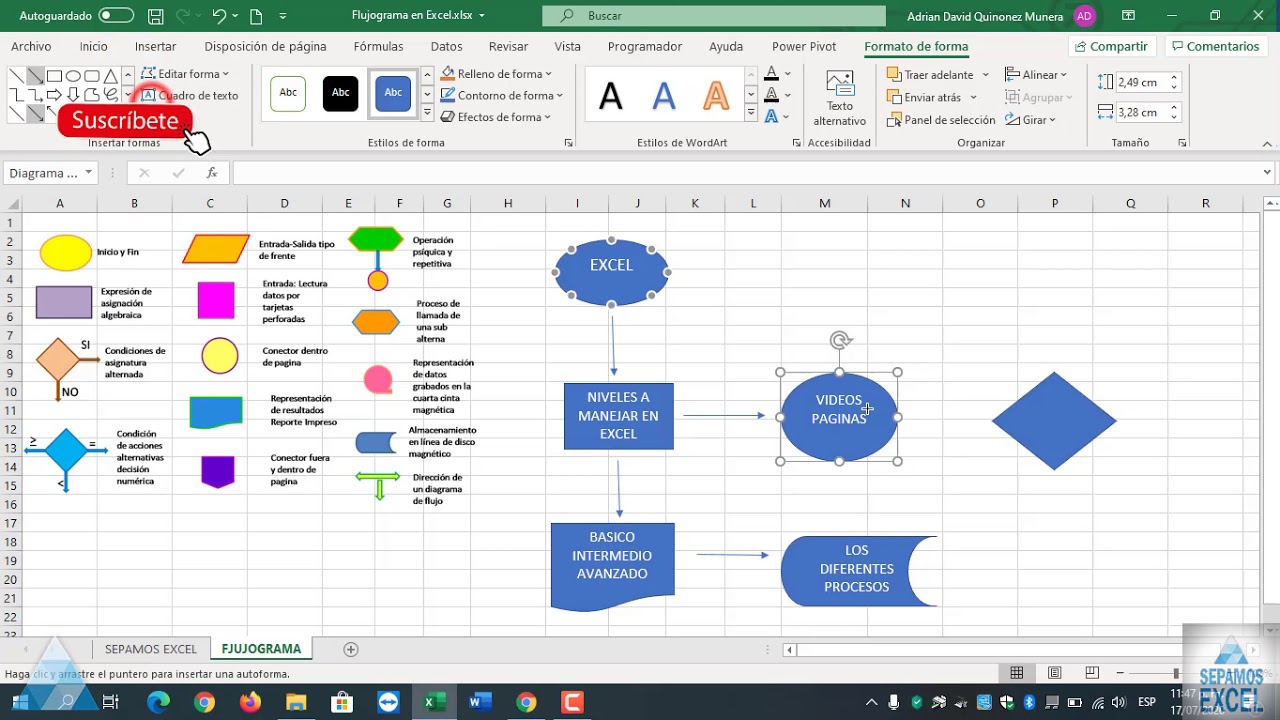Select the down arrow shape in the gallery

click(73, 94)
